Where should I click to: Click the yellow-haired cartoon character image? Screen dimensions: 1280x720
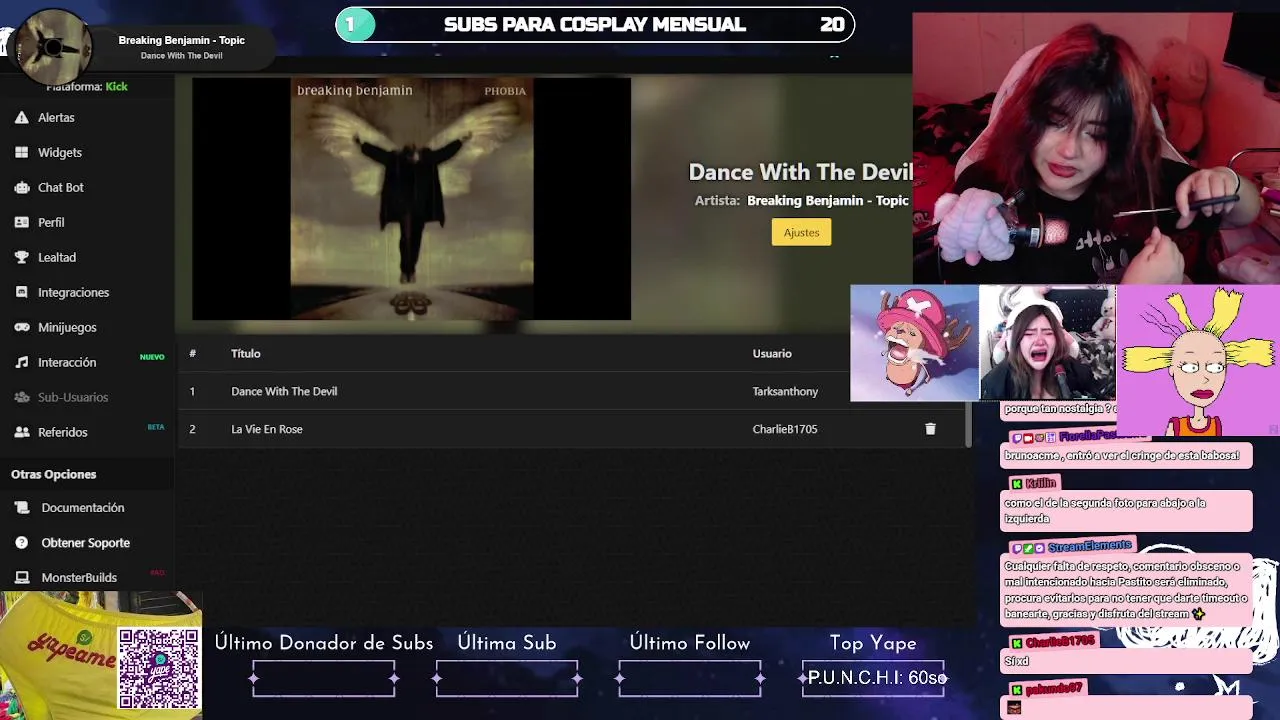coord(1198,360)
